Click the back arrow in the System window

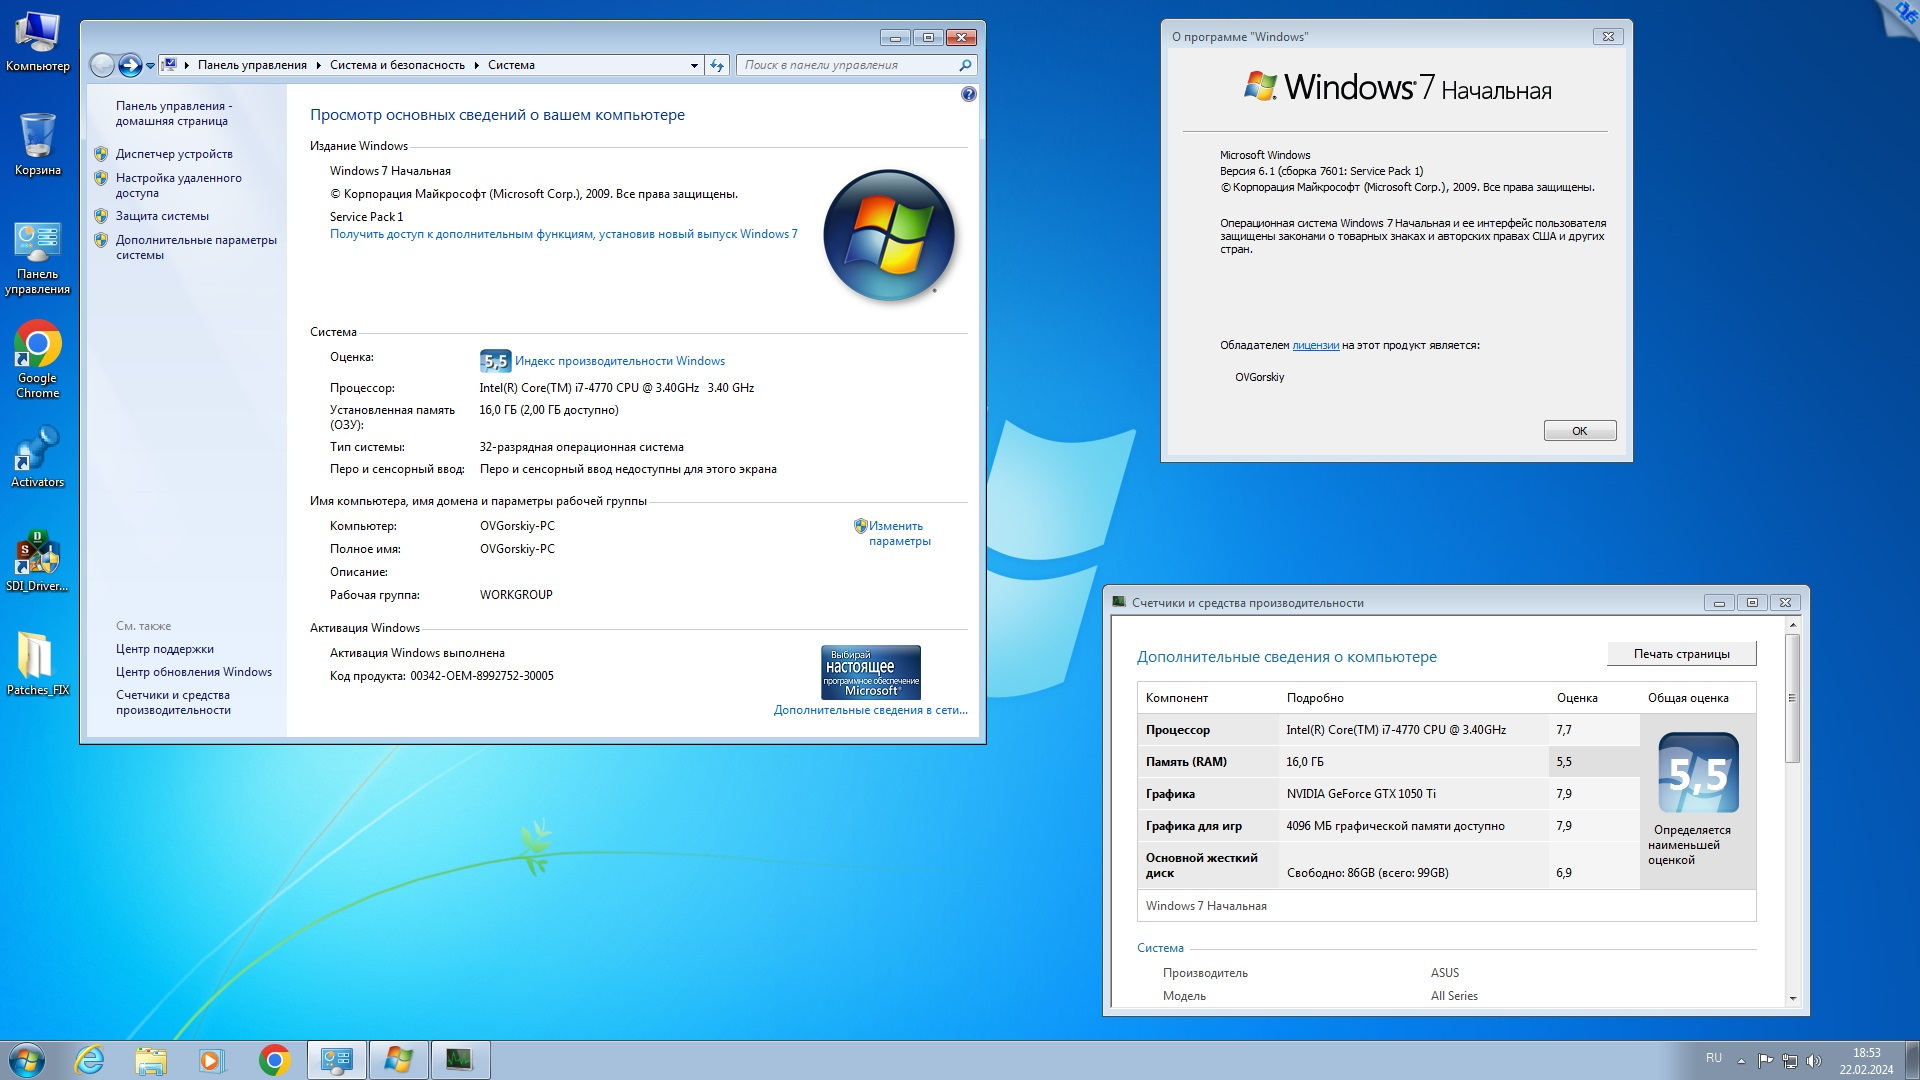tap(102, 65)
